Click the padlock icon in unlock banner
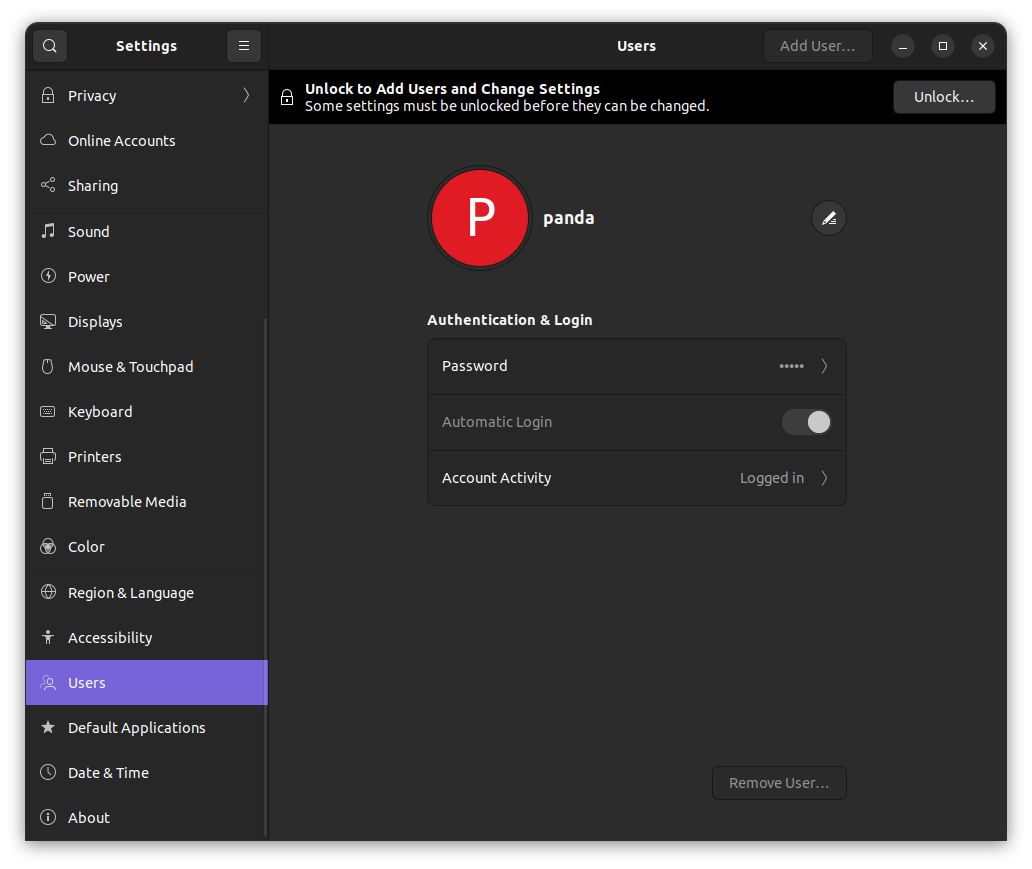1032x869 pixels. coord(287,97)
